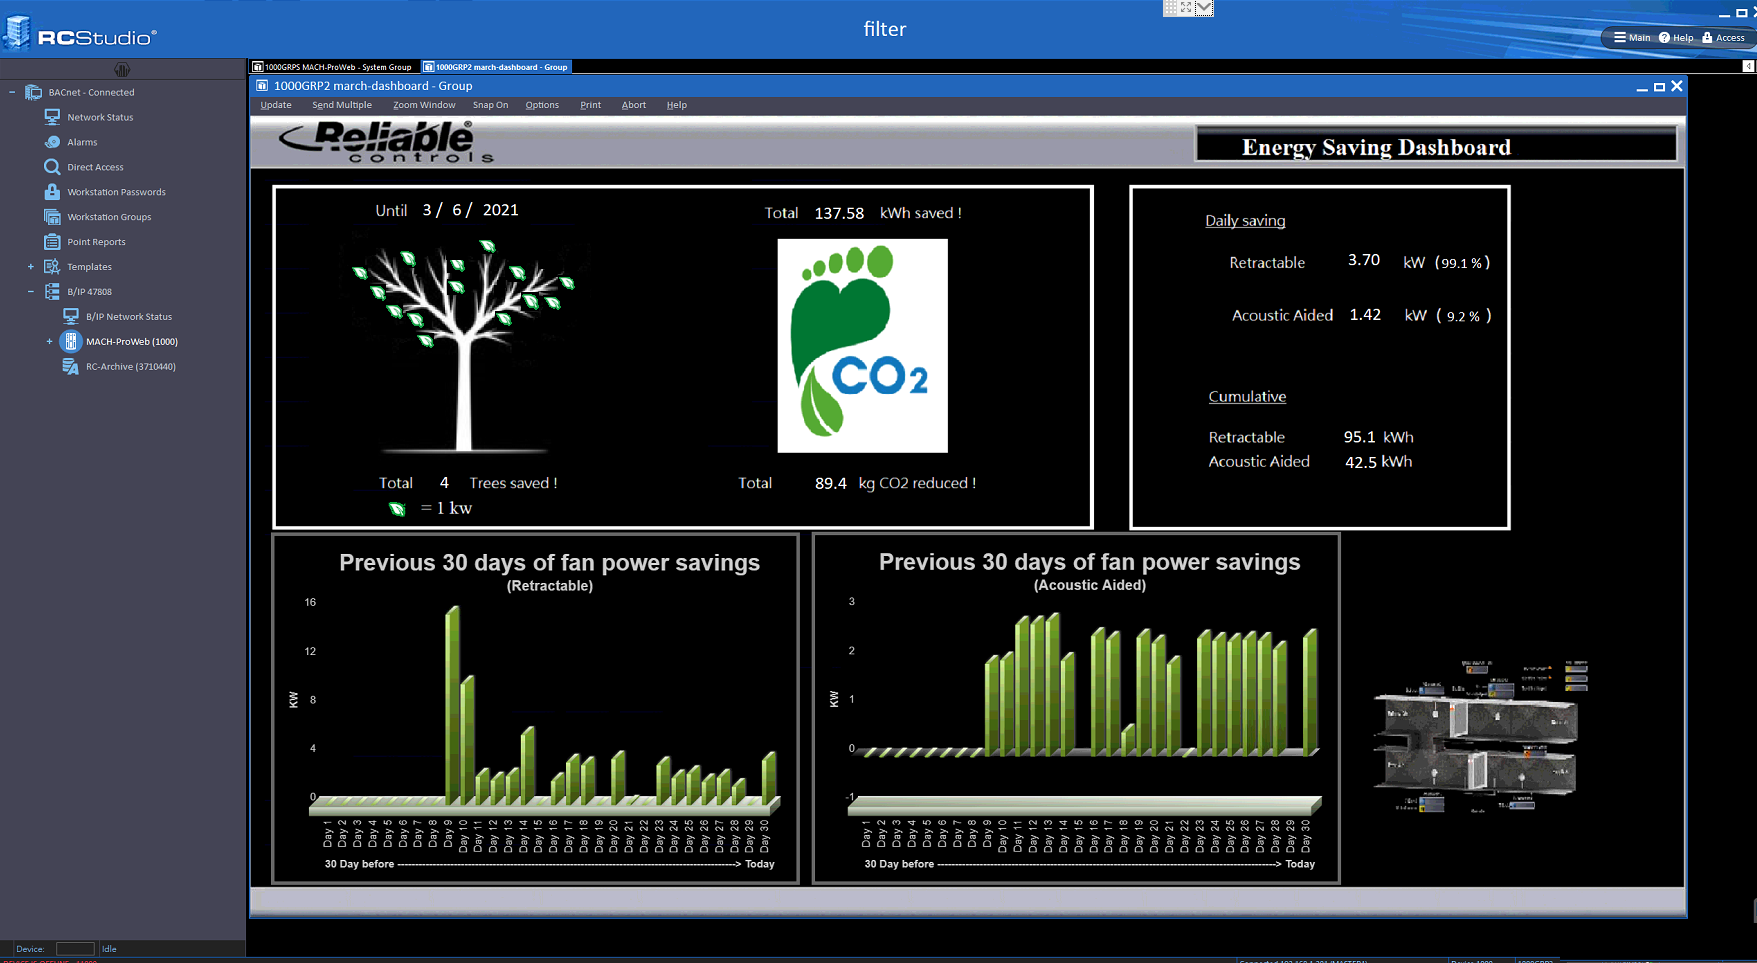Screen dimensions: 1757x963
Task: Click the = 1 kw leaf legend
Action: click(x=430, y=508)
